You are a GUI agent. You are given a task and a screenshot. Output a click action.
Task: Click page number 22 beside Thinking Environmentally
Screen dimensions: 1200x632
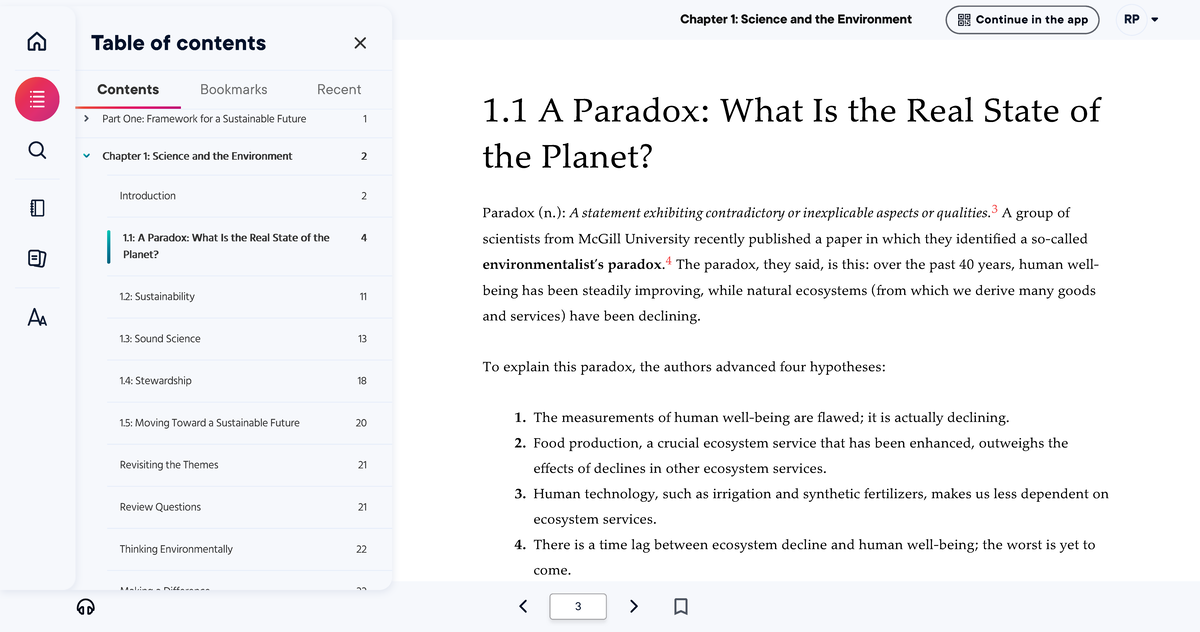click(x=362, y=549)
